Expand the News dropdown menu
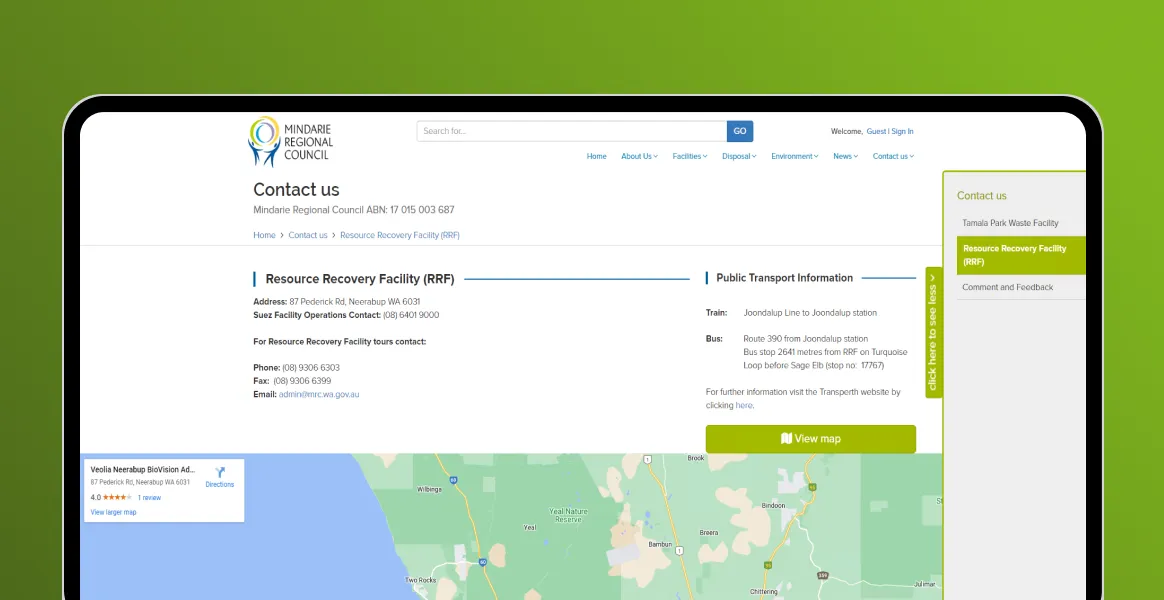This screenshot has width=1164, height=600. point(845,156)
